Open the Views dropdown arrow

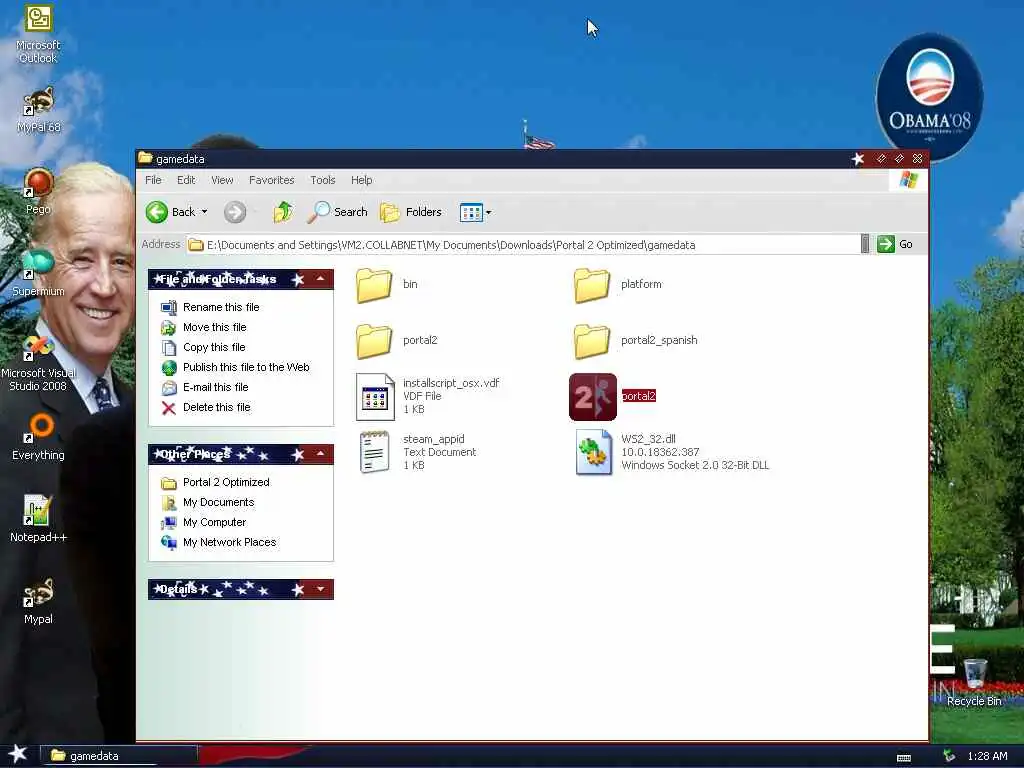[488, 212]
